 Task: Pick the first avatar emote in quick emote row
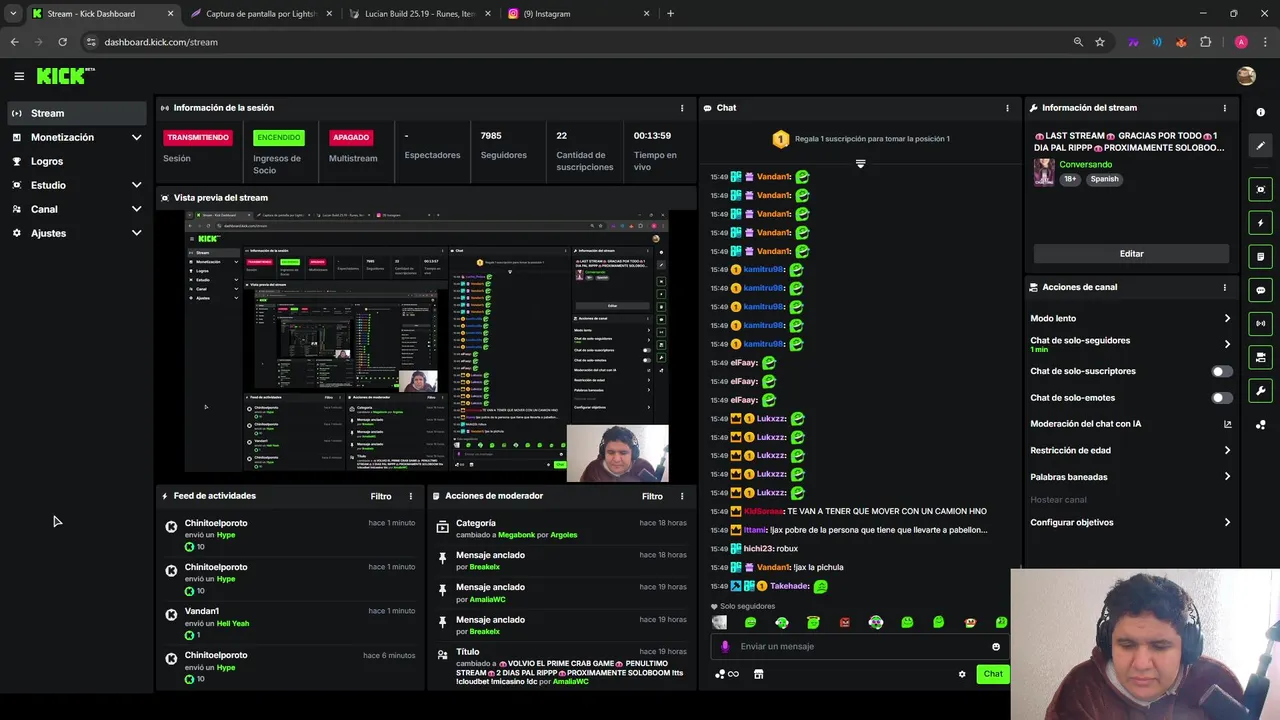click(719, 622)
